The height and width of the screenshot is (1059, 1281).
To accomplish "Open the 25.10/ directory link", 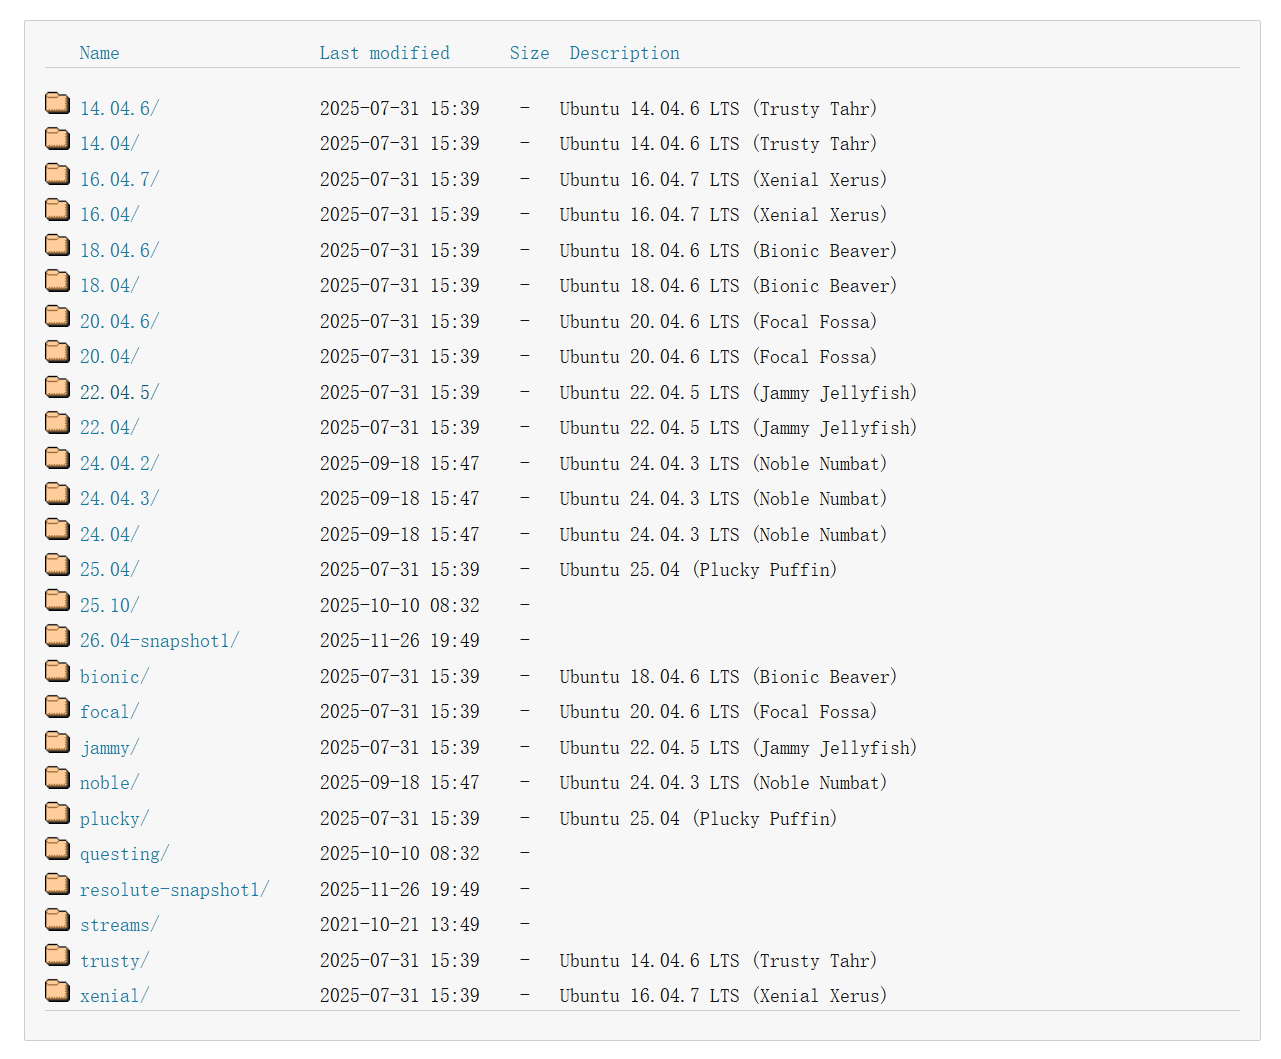I will [x=109, y=606].
